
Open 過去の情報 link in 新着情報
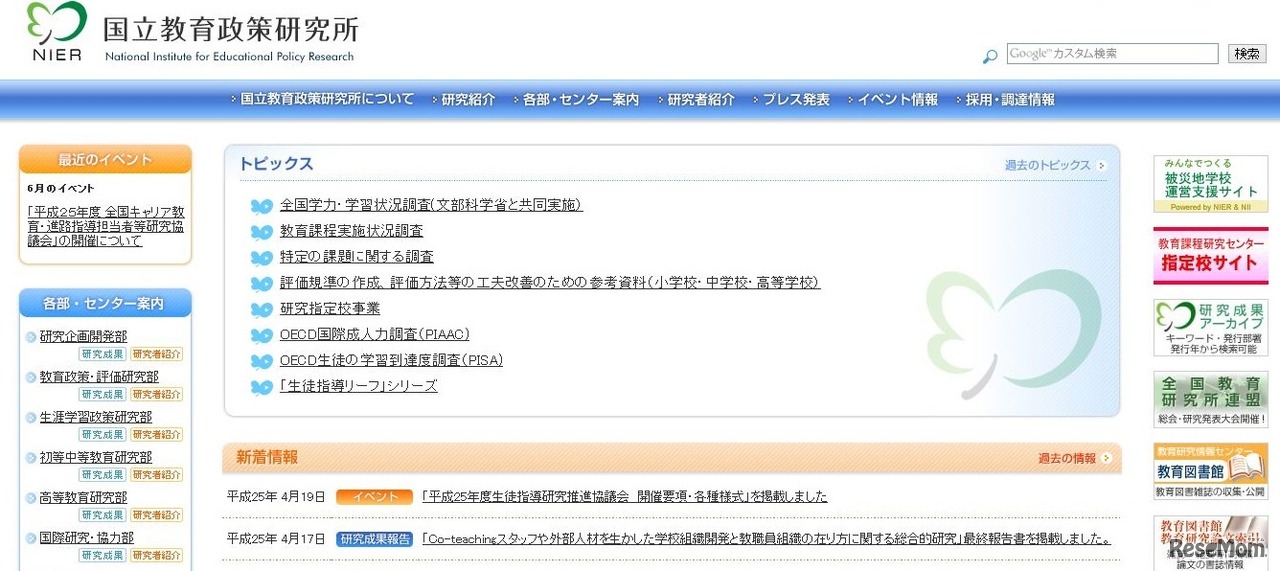[1067, 459]
